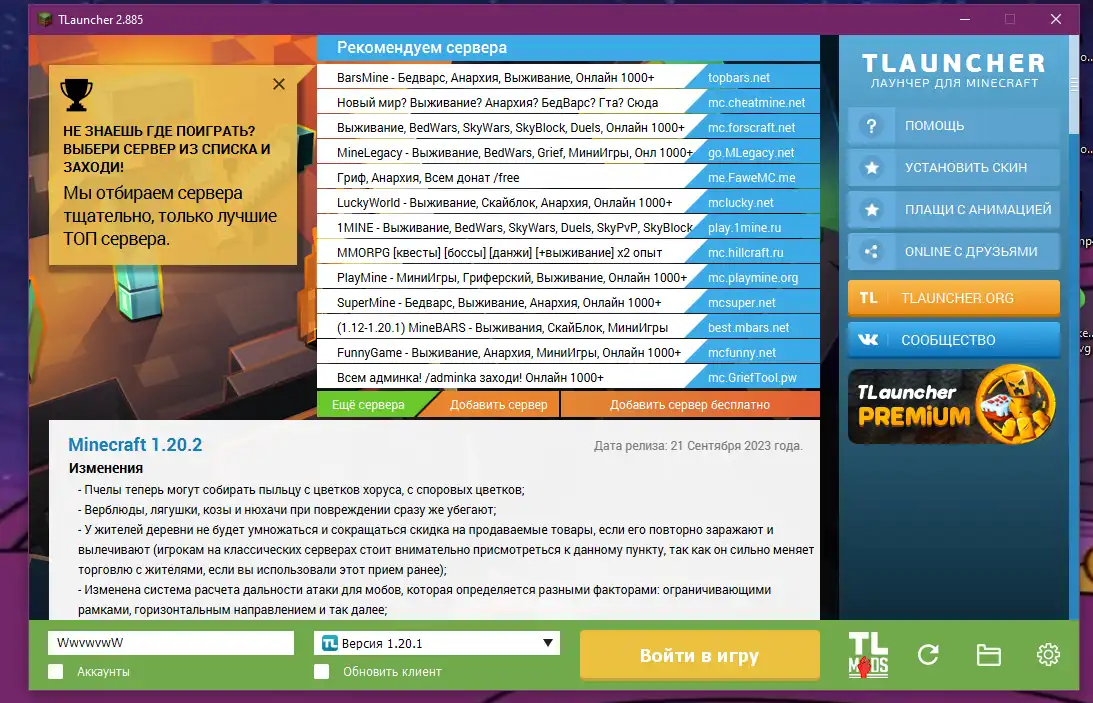The width and height of the screenshot is (1093, 703).
Task: Click the TL logo on TLAUNCHER.ORG button
Action: point(868,298)
